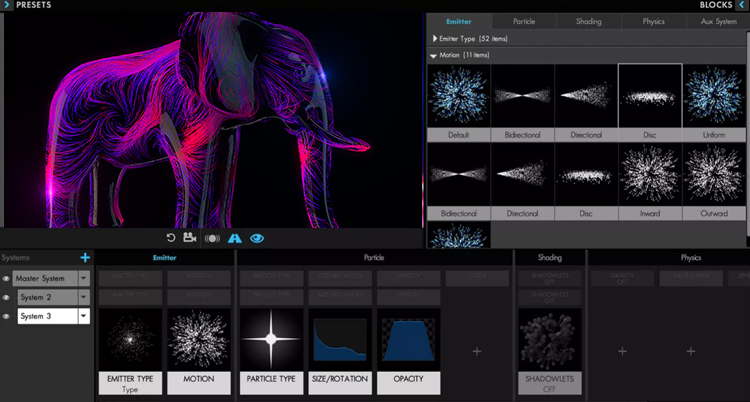Click the empty plus slot after Opacity

pyautogui.click(x=477, y=351)
